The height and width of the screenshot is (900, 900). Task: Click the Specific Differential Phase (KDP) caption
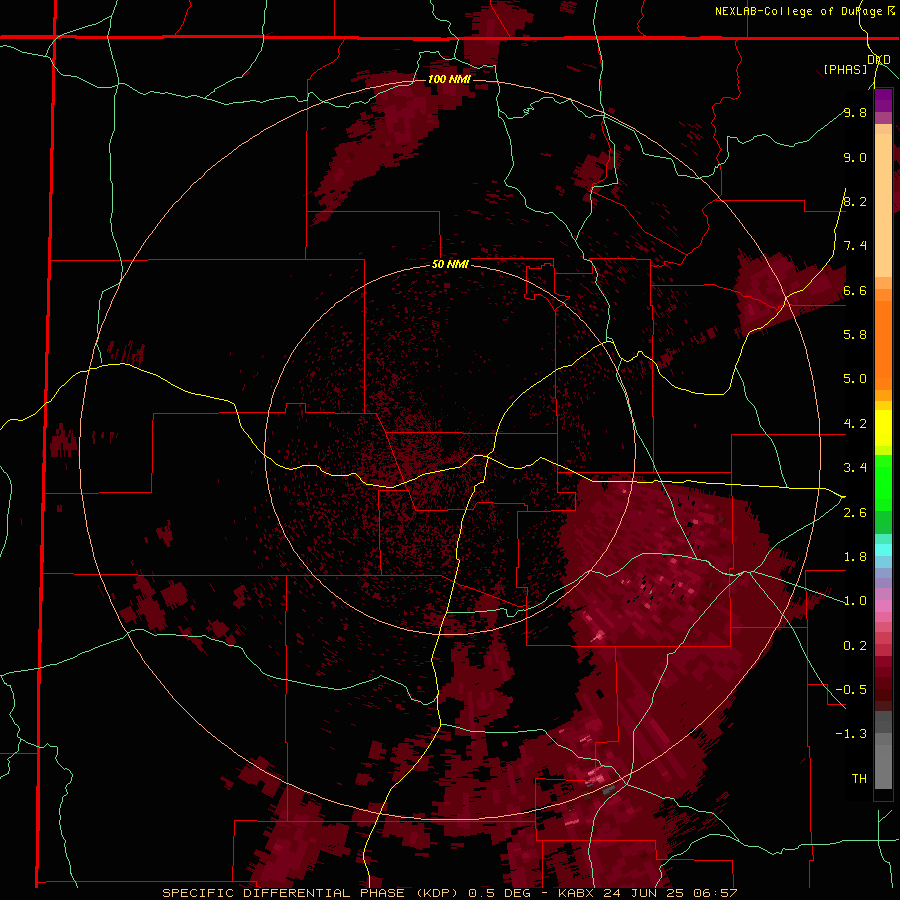[x=312, y=893]
